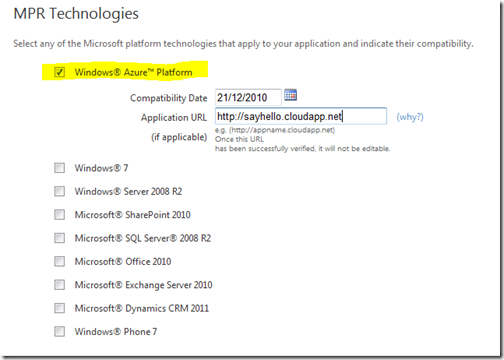Click the Compatibility Date field label
504x360 pixels.
pos(169,98)
